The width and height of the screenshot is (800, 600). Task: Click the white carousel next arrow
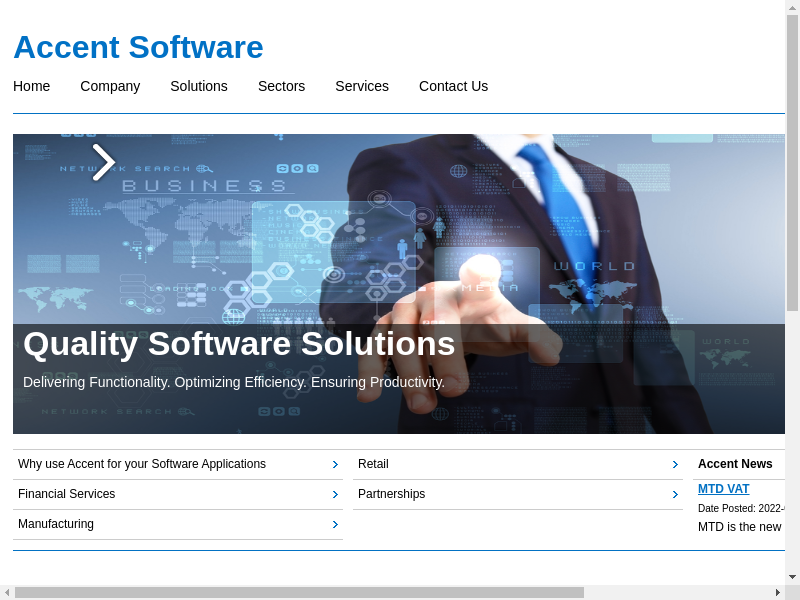point(104,162)
